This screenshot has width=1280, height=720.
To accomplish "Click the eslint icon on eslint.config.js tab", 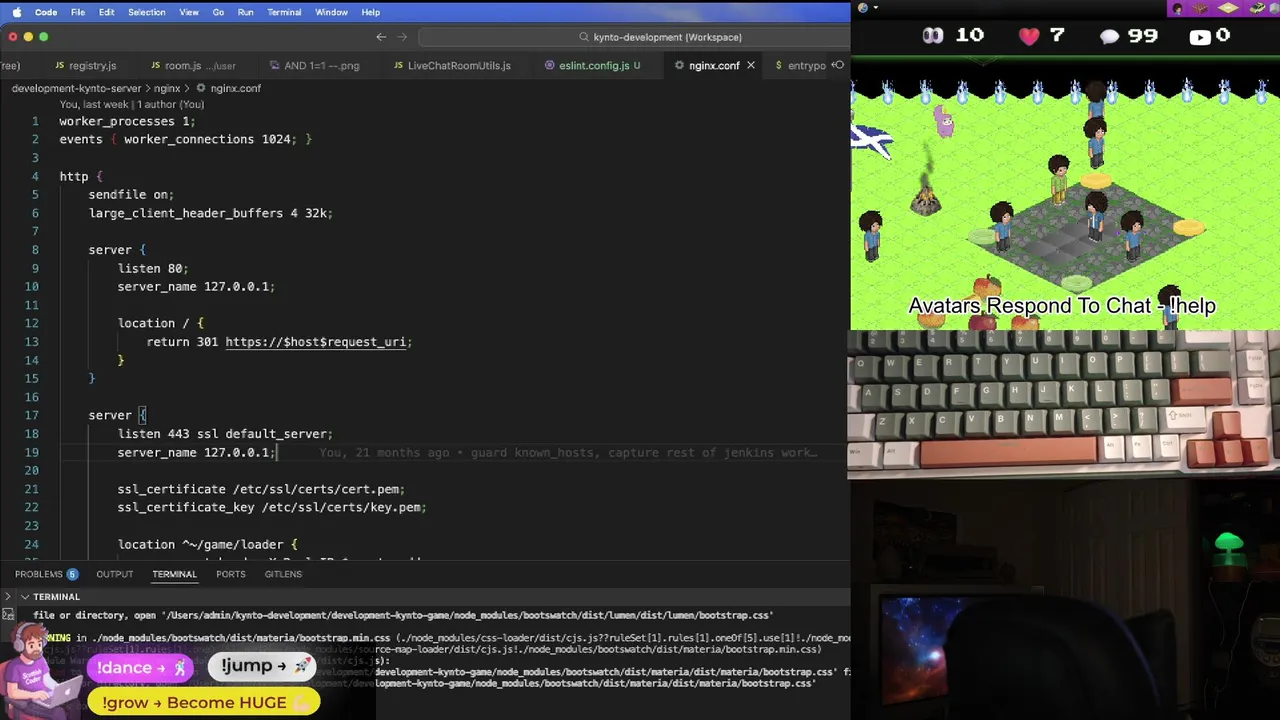I will (x=549, y=66).
